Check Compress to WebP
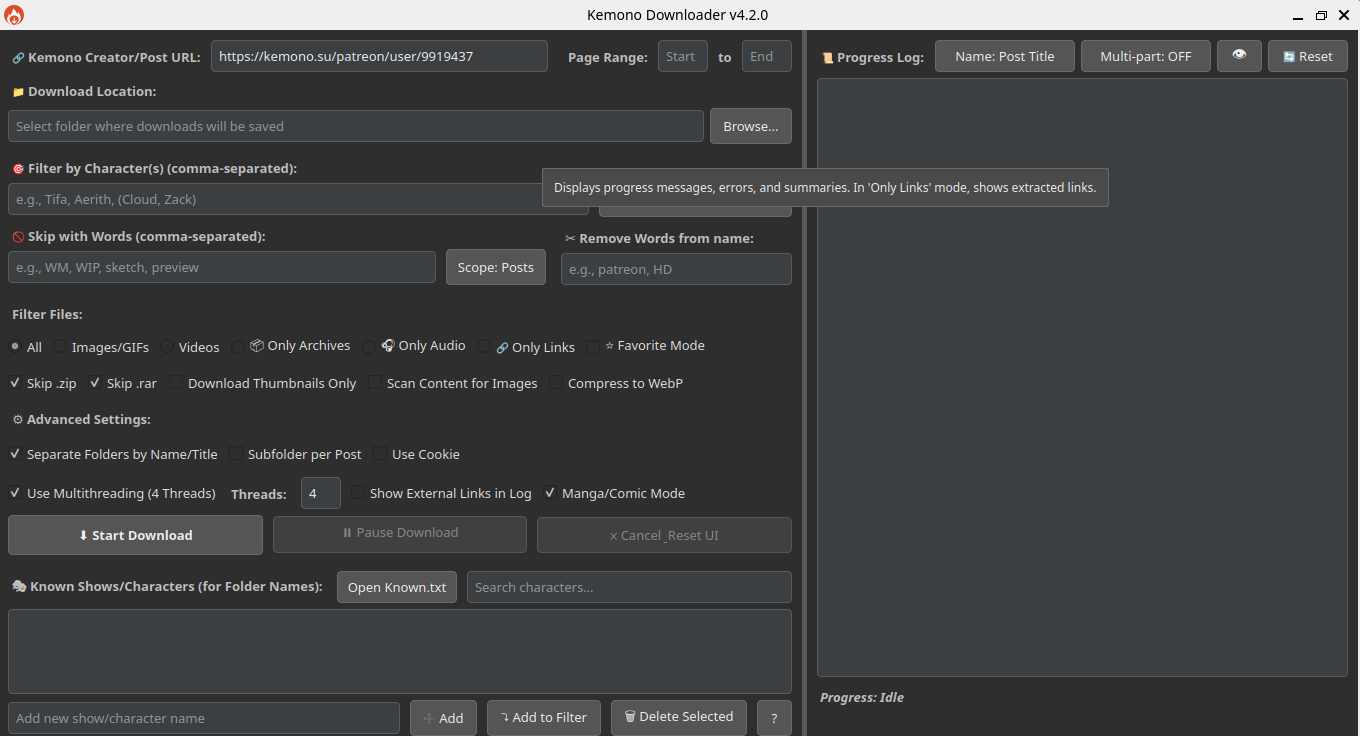 point(556,383)
